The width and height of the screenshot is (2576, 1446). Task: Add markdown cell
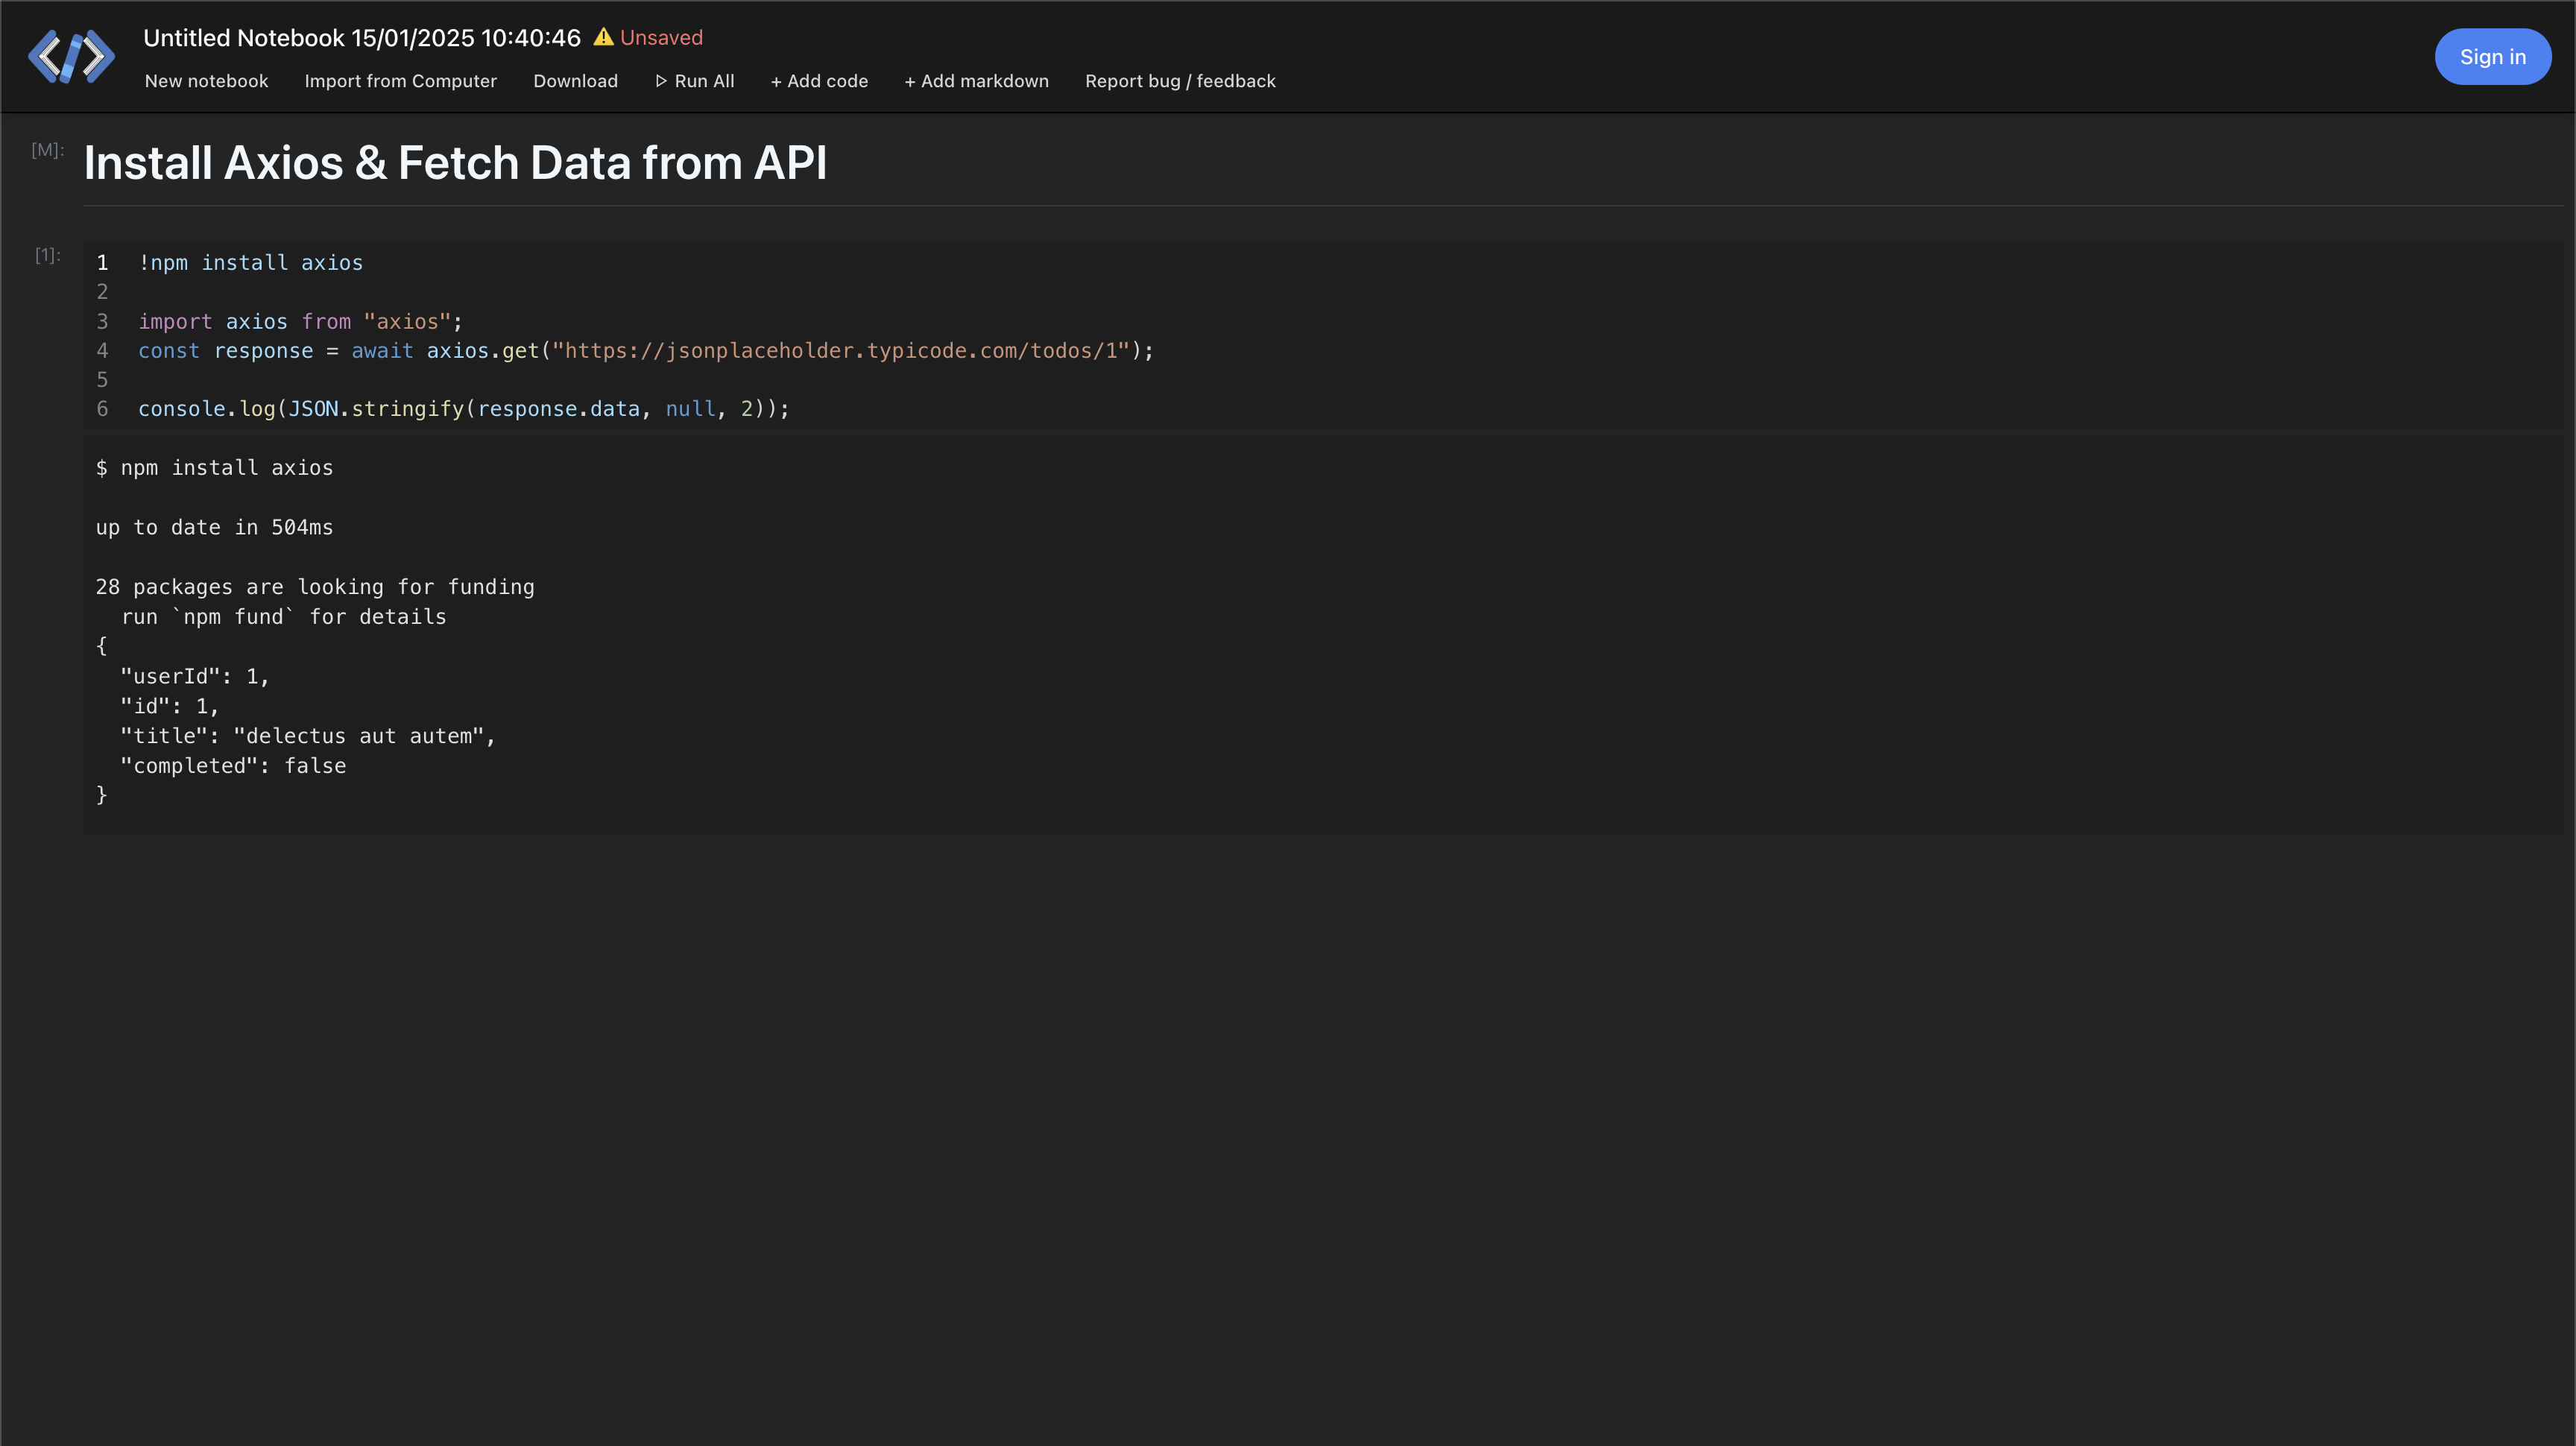click(976, 81)
